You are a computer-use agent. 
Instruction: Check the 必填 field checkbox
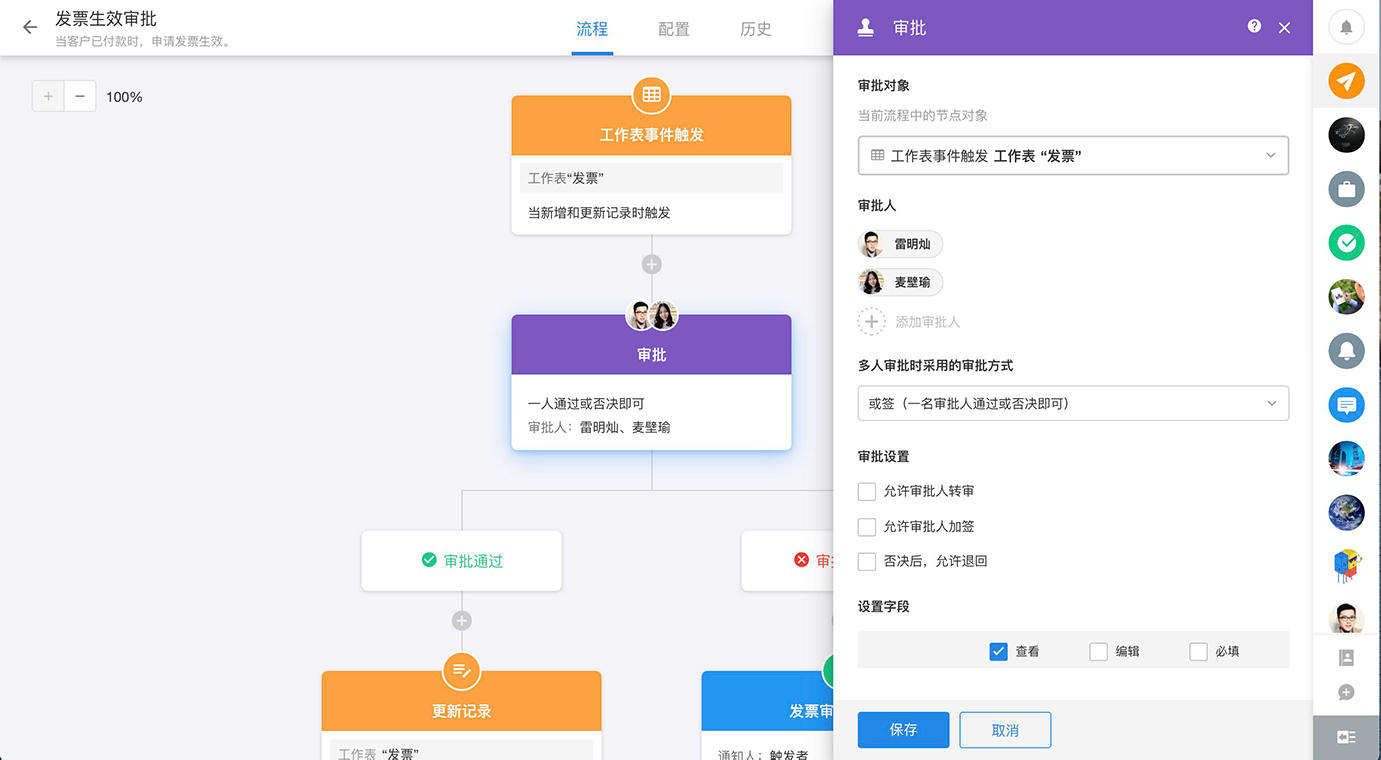[x=1198, y=651]
